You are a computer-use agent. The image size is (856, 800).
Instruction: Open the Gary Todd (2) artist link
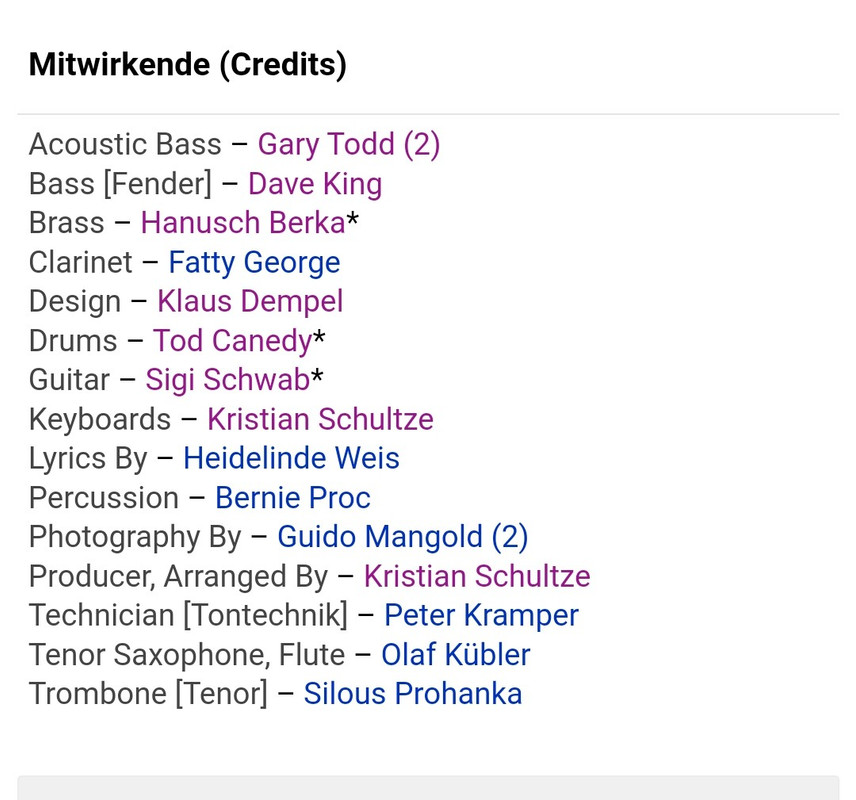click(x=349, y=145)
